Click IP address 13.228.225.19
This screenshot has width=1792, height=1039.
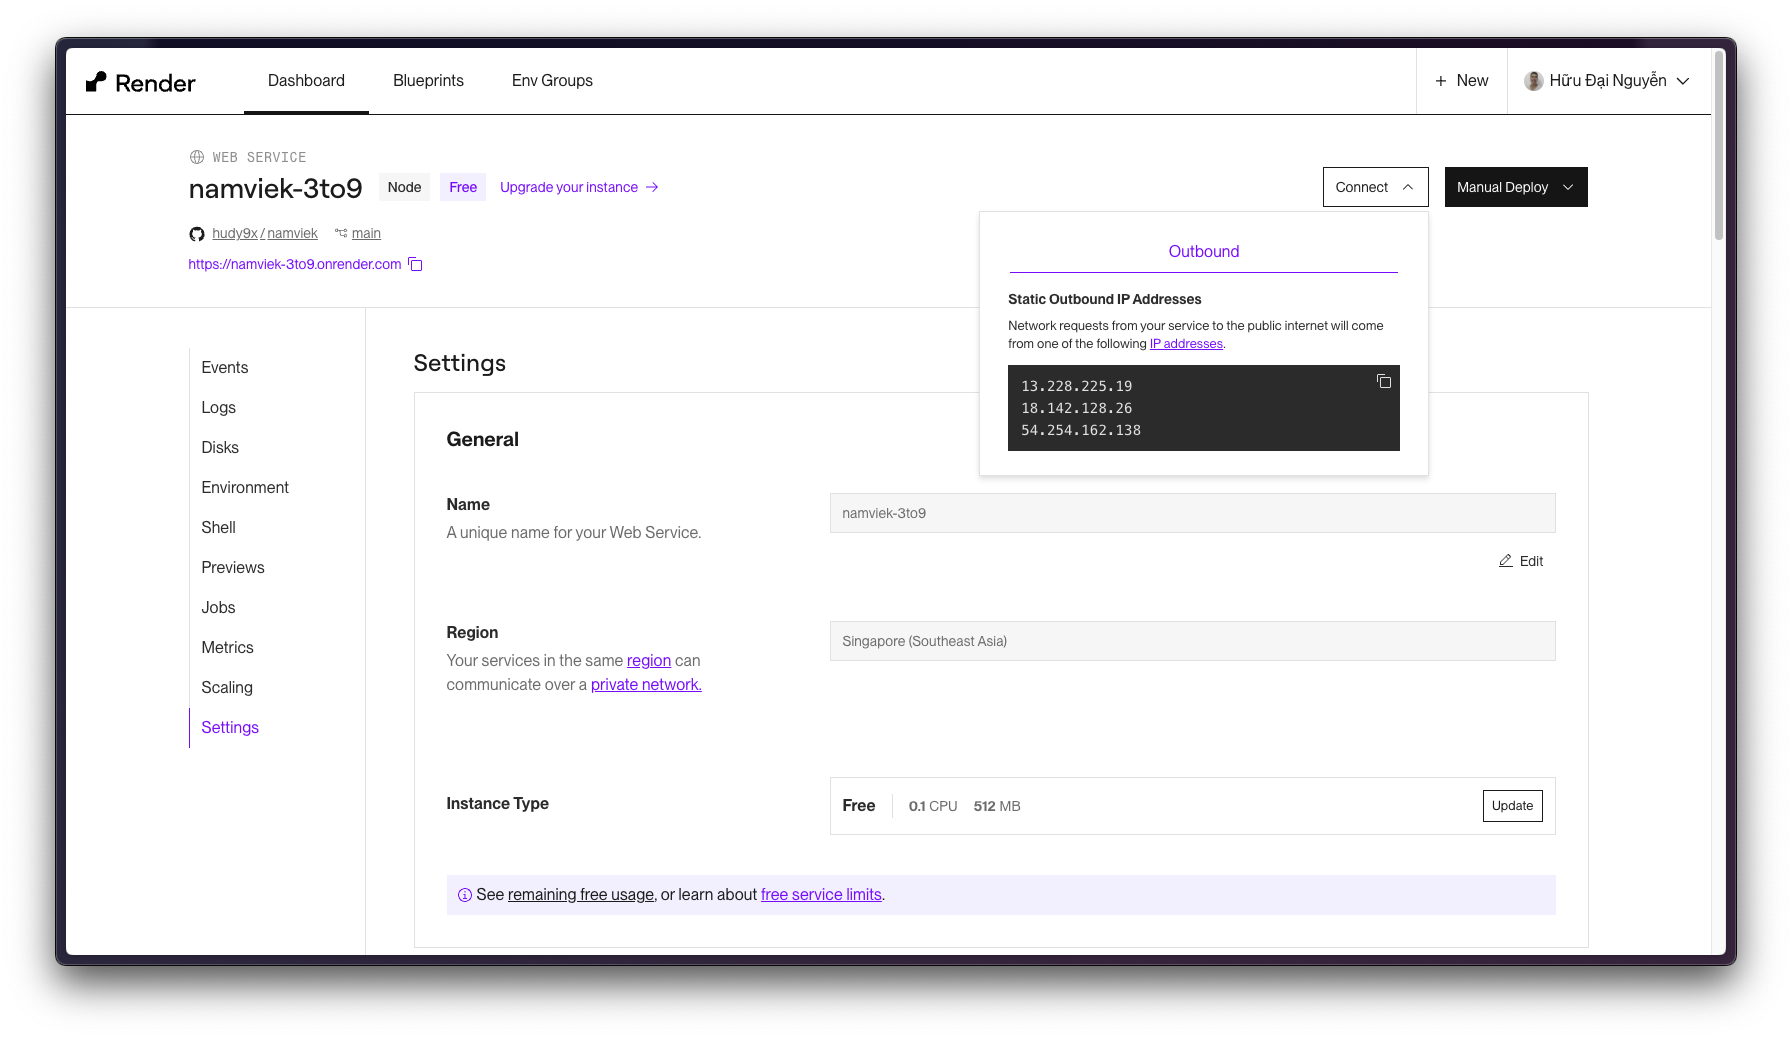pos(1077,386)
